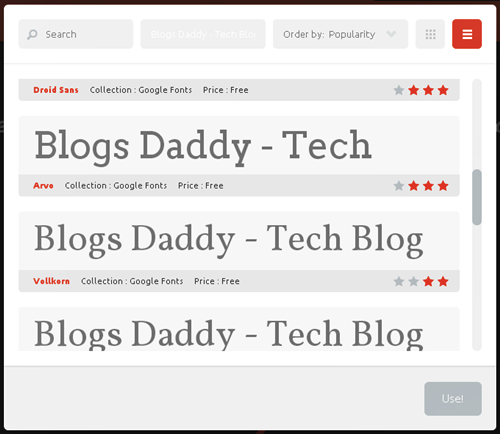Choose the Arvo font preview
Image resolution: width=500 pixels, height=434 pixels.
tap(239, 145)
